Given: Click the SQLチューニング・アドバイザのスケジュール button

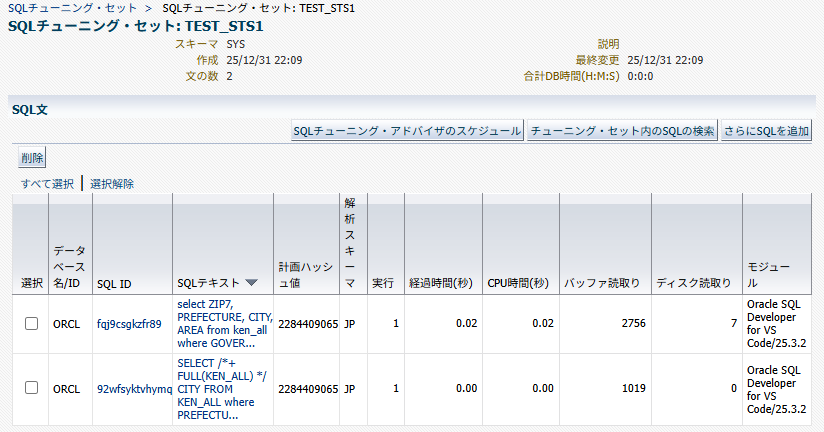Looking at the screenshot, I should pos(406,131).
